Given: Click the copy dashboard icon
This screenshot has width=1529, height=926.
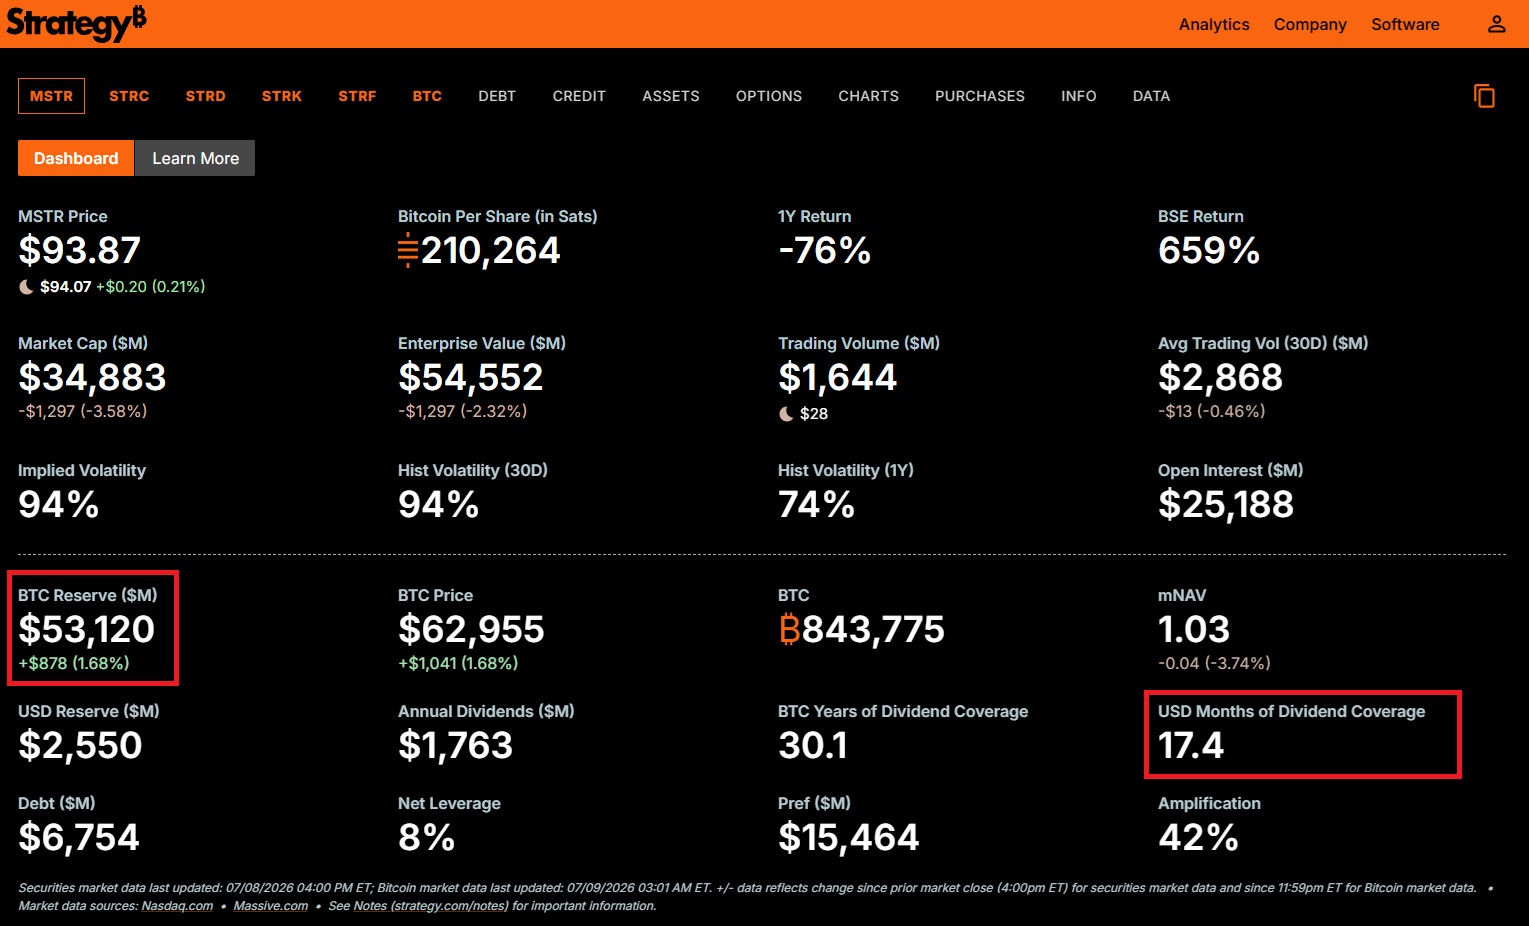Looking at the screenshot, I should (1485, 96).
